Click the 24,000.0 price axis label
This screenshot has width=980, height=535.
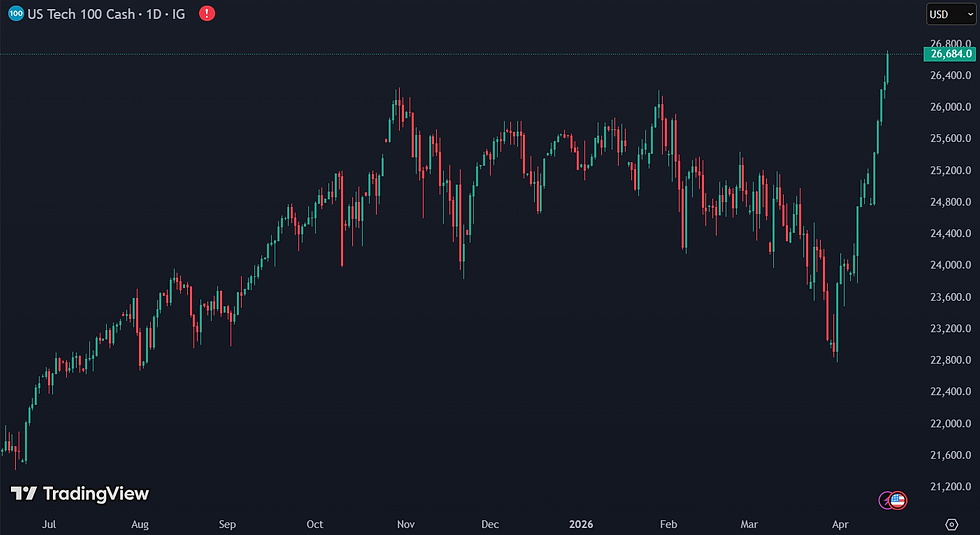[951, 265]
